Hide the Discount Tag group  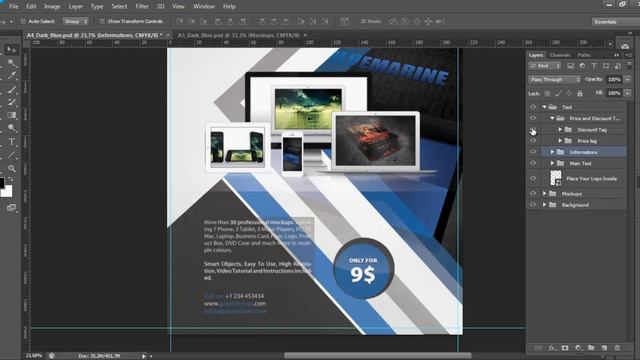click(533, 130)
